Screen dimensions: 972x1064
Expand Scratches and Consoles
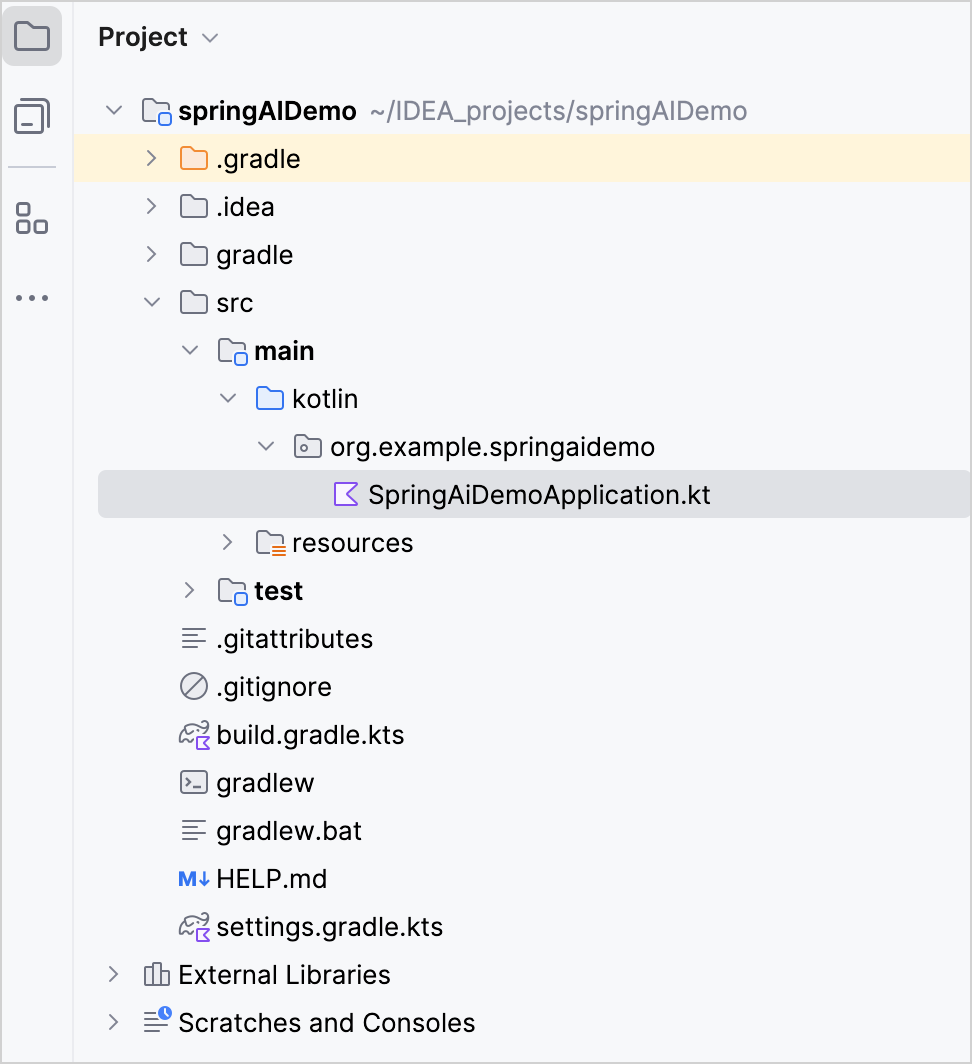pos(113,1022)
